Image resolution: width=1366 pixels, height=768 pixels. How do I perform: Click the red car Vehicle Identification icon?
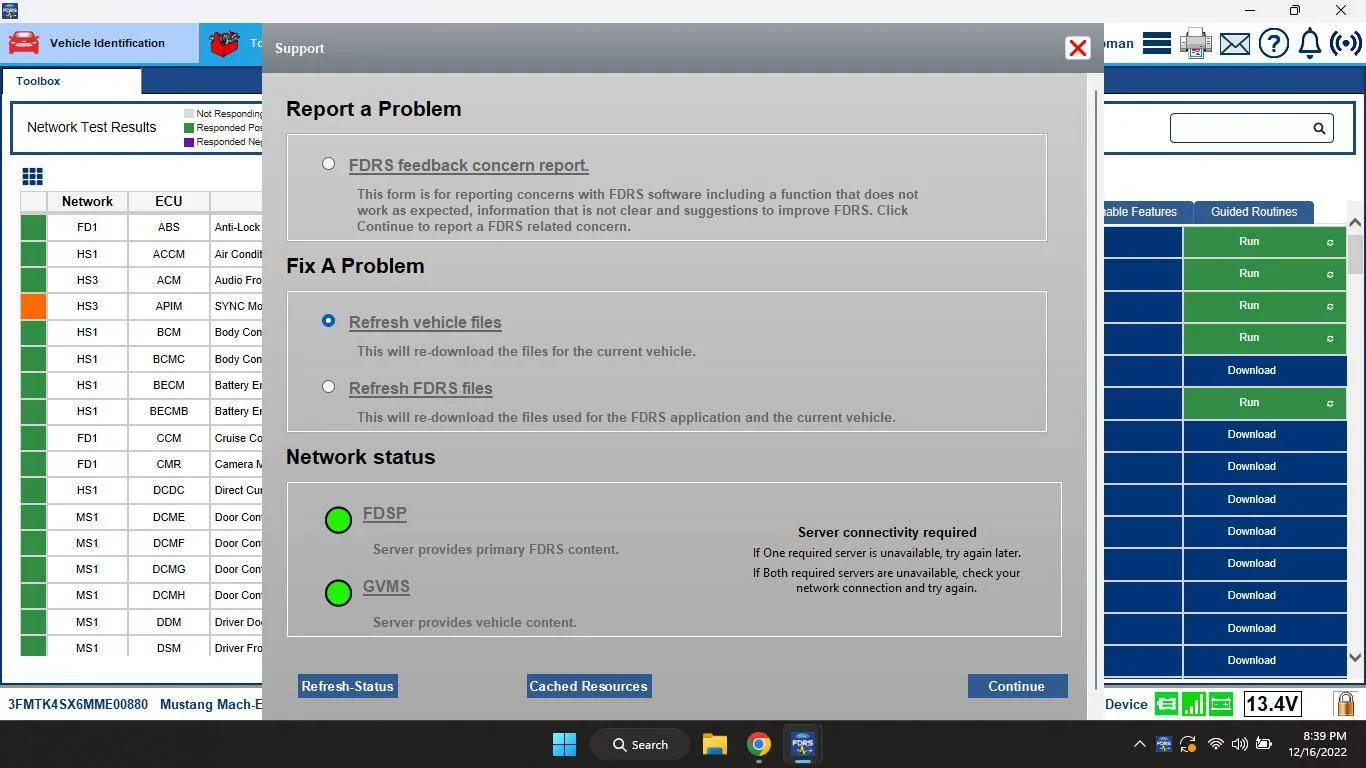click(x=24, y=43)
